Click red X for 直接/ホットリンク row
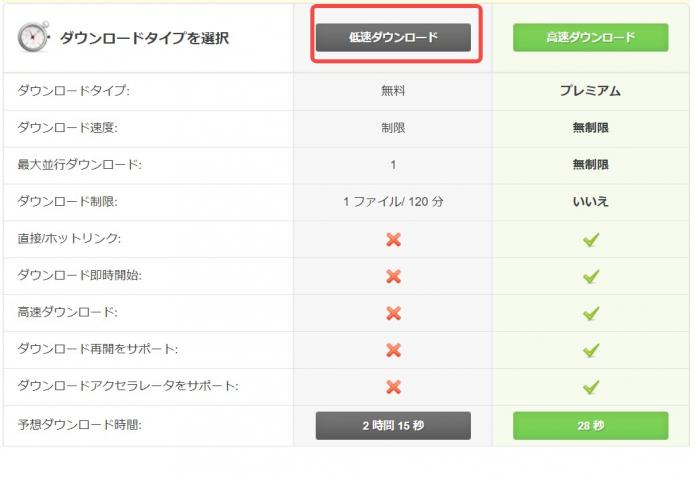Screen dimensions: 700x480 [x=393, y=239]
